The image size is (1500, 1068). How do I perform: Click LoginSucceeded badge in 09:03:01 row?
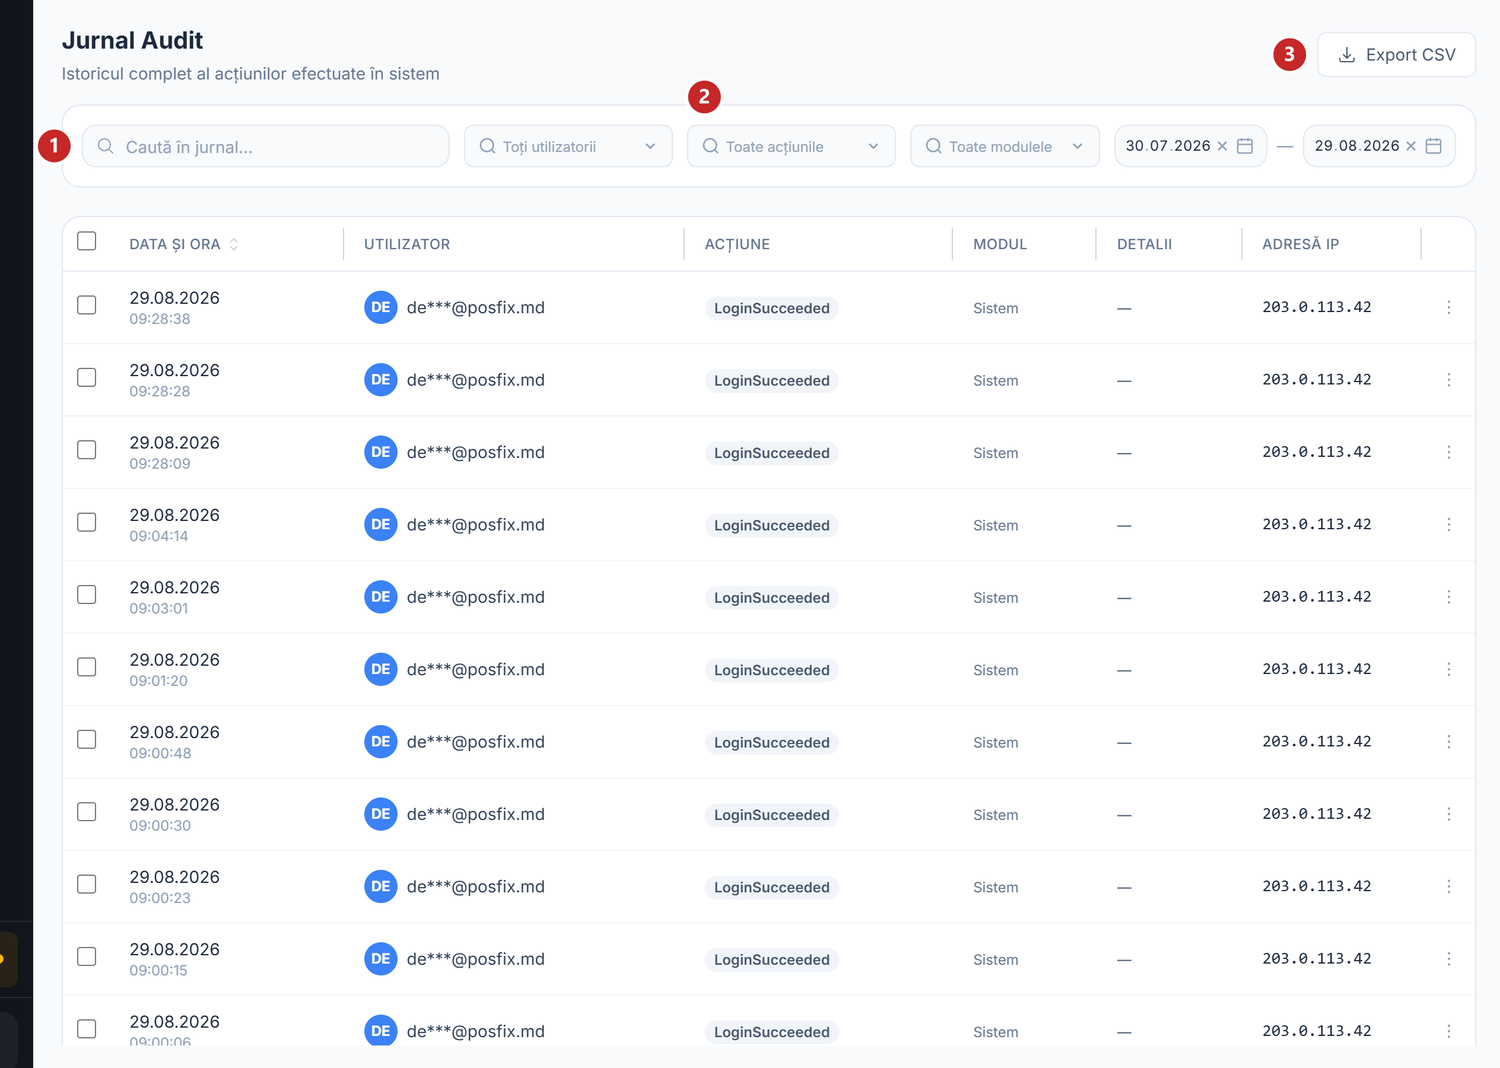point(772,598)
